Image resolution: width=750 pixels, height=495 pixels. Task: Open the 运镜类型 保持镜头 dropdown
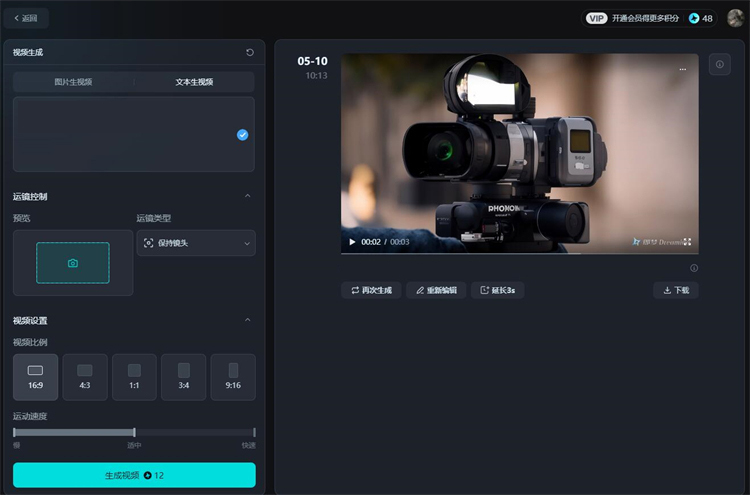coord(196,243)
